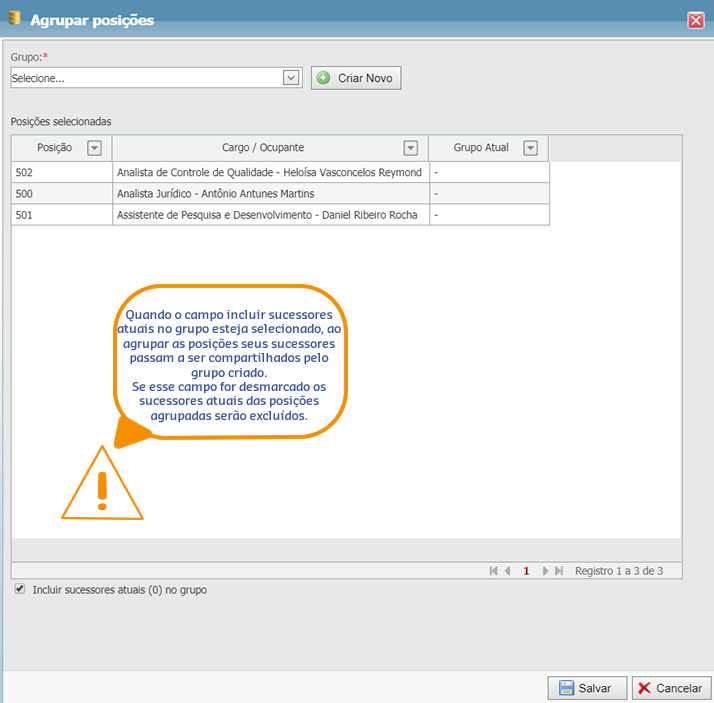Click the first page pagination icon
The width and height of the screenshot is (714, 703).
(493, 571)
